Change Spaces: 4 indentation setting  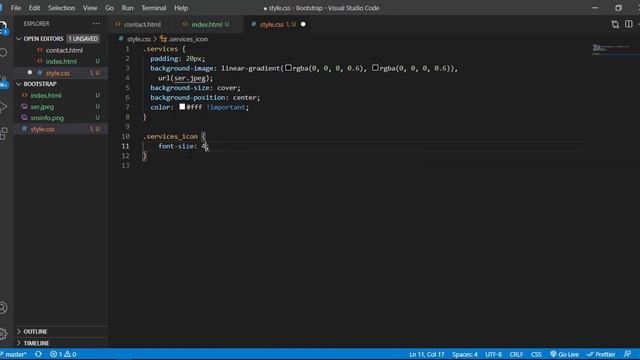[464, 354]
